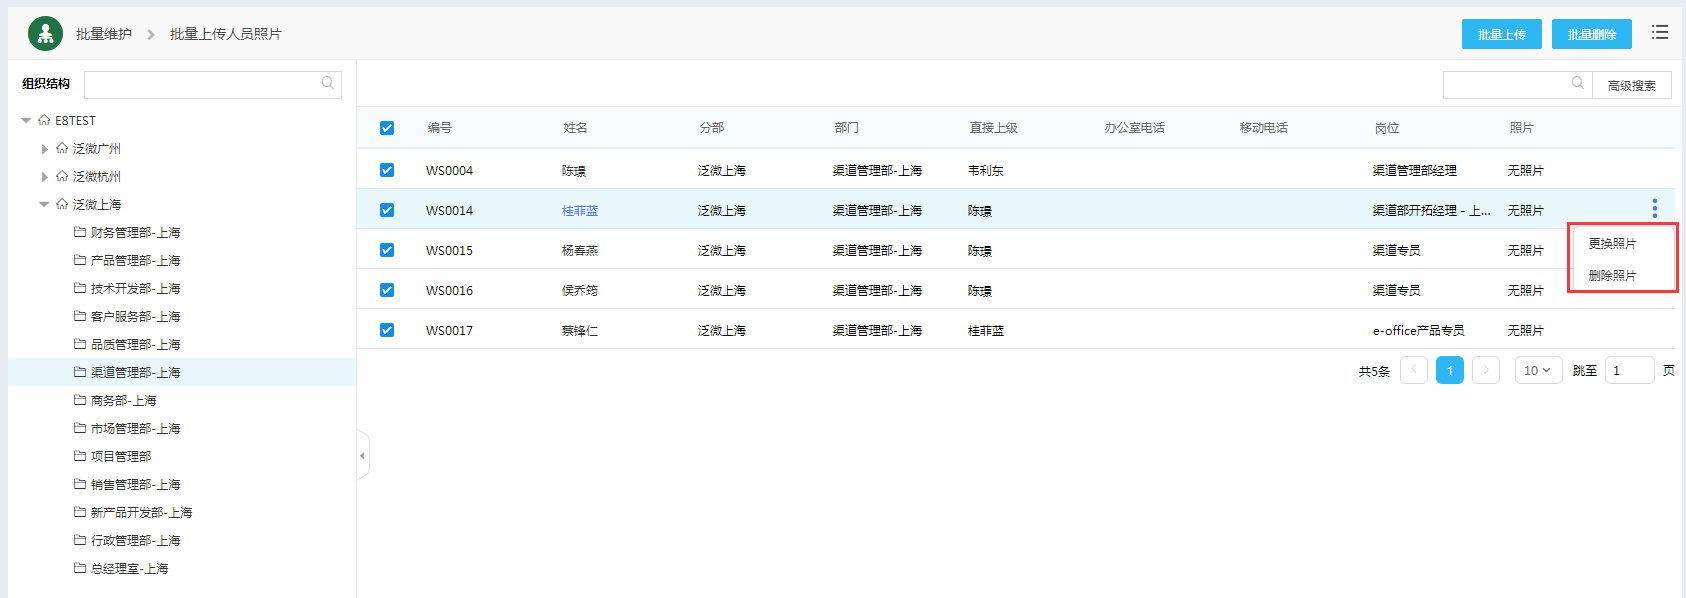Click the folder icon beside 项目管理部
This screenshot has height=598, width=1686.
tap(80, 456)
